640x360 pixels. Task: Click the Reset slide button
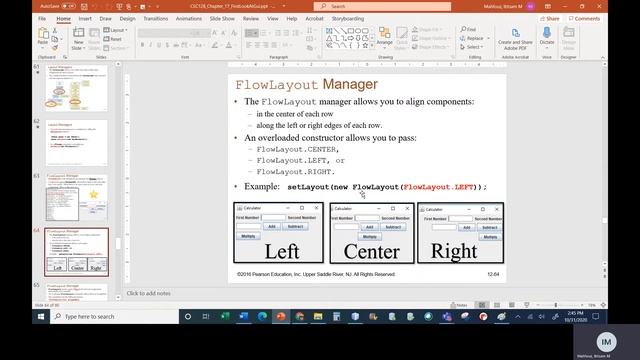pyautogui.click(x=113, y=39)
